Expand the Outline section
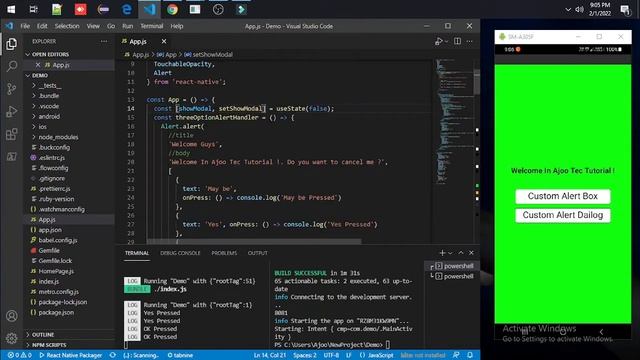 (x=43, y=335)
